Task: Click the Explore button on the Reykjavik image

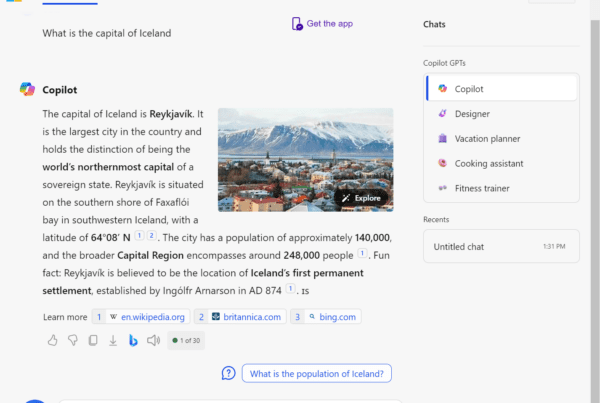Action: [x=361, y=198]
